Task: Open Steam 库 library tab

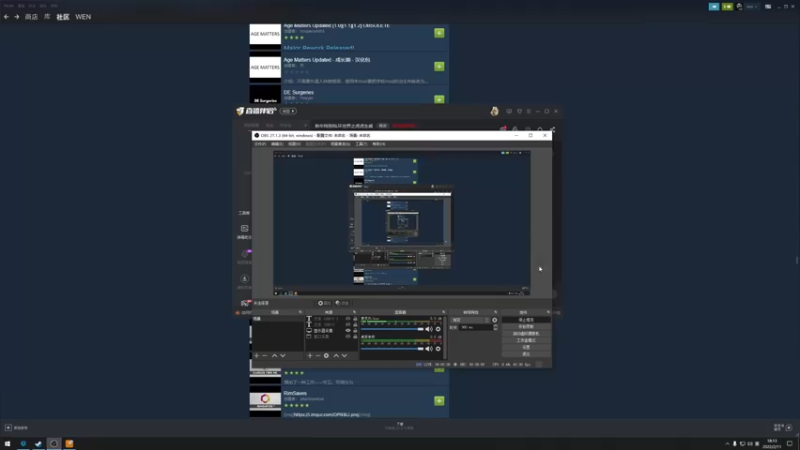Action: point(47,17)
